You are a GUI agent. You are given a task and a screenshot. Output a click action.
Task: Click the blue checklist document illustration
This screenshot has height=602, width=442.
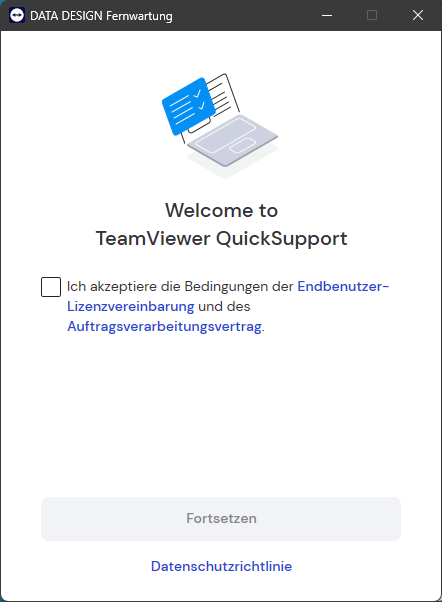(x=187, y=106)
